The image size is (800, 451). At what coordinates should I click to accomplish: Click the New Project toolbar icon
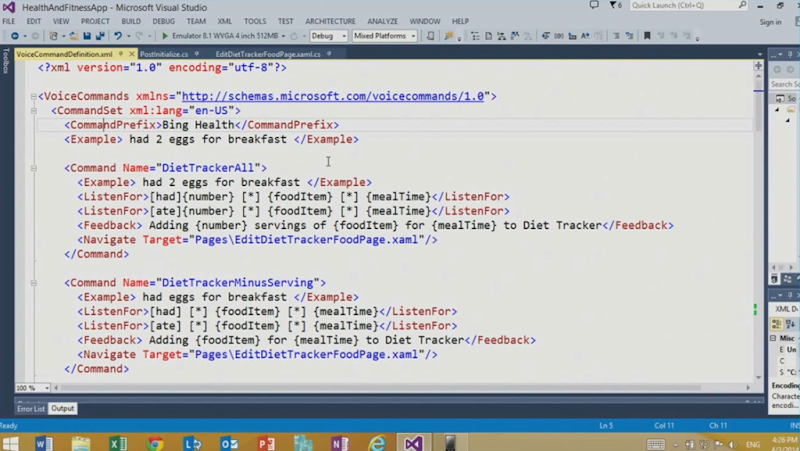click(x=53, y=36)
